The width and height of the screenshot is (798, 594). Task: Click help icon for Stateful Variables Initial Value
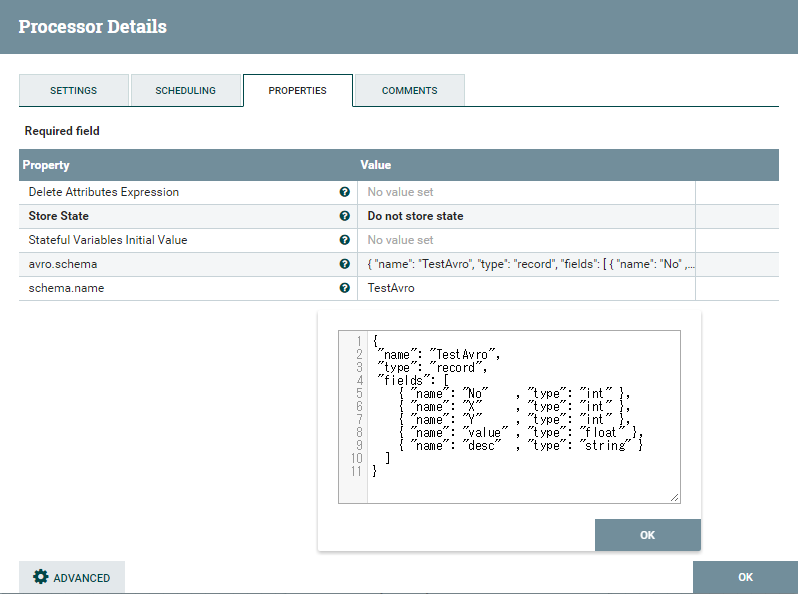345,240
